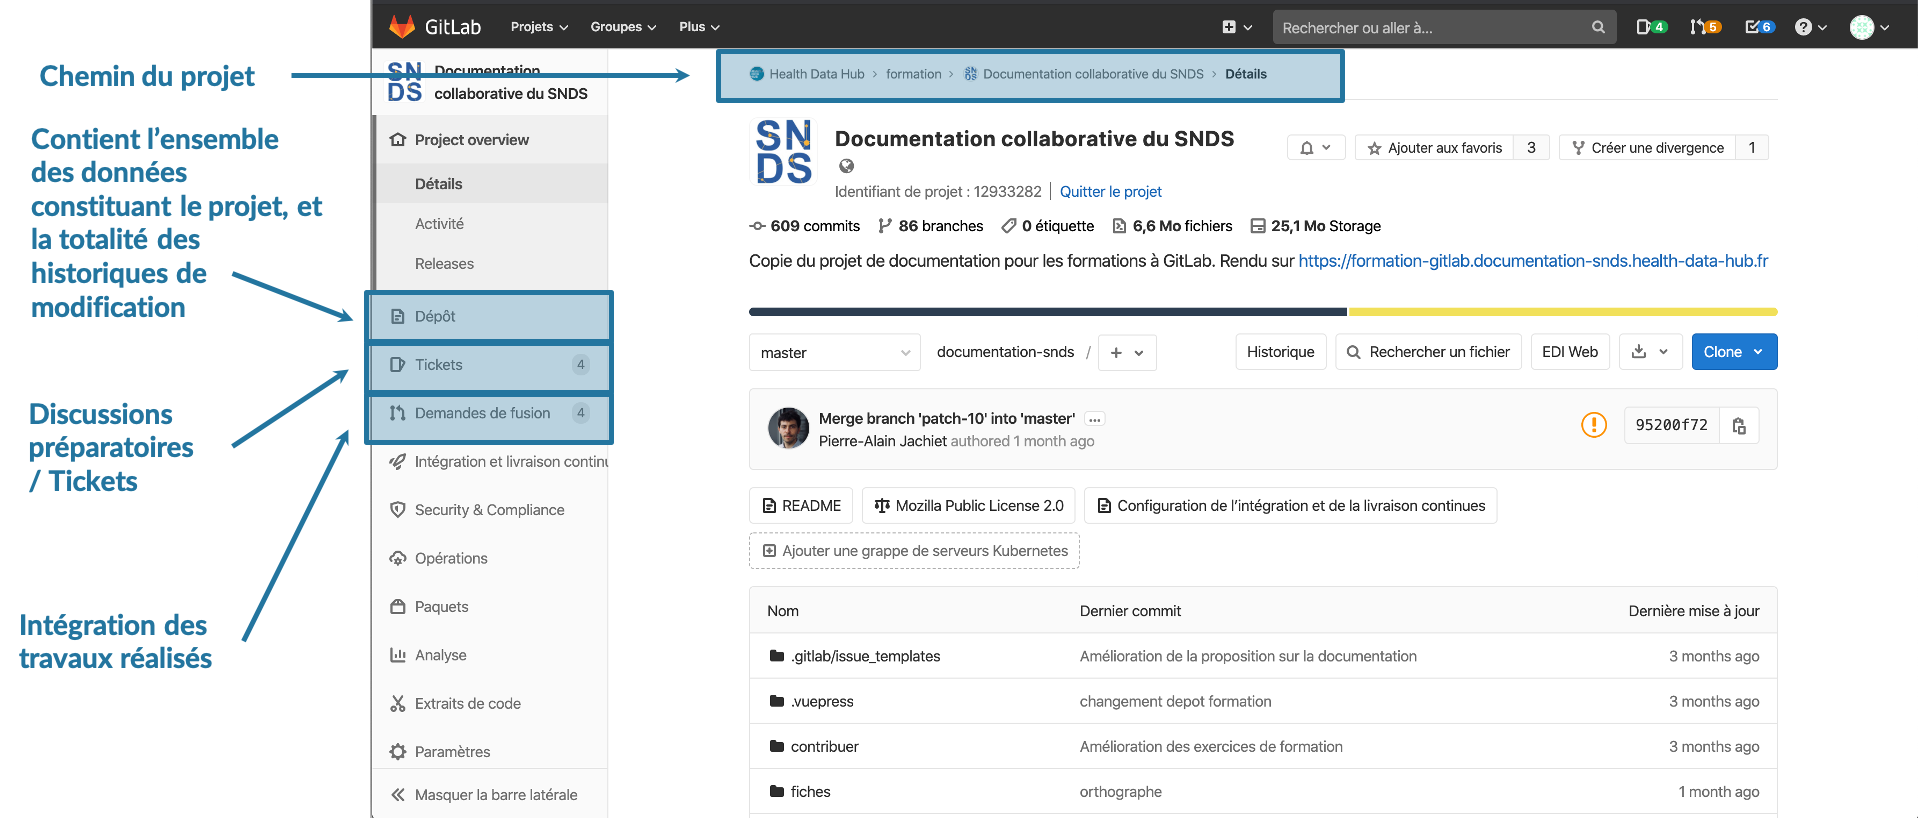This screenshot has width=1918, height=818.
Task: Open the to-do list icon in top bar
Action: pos(1759,27)
